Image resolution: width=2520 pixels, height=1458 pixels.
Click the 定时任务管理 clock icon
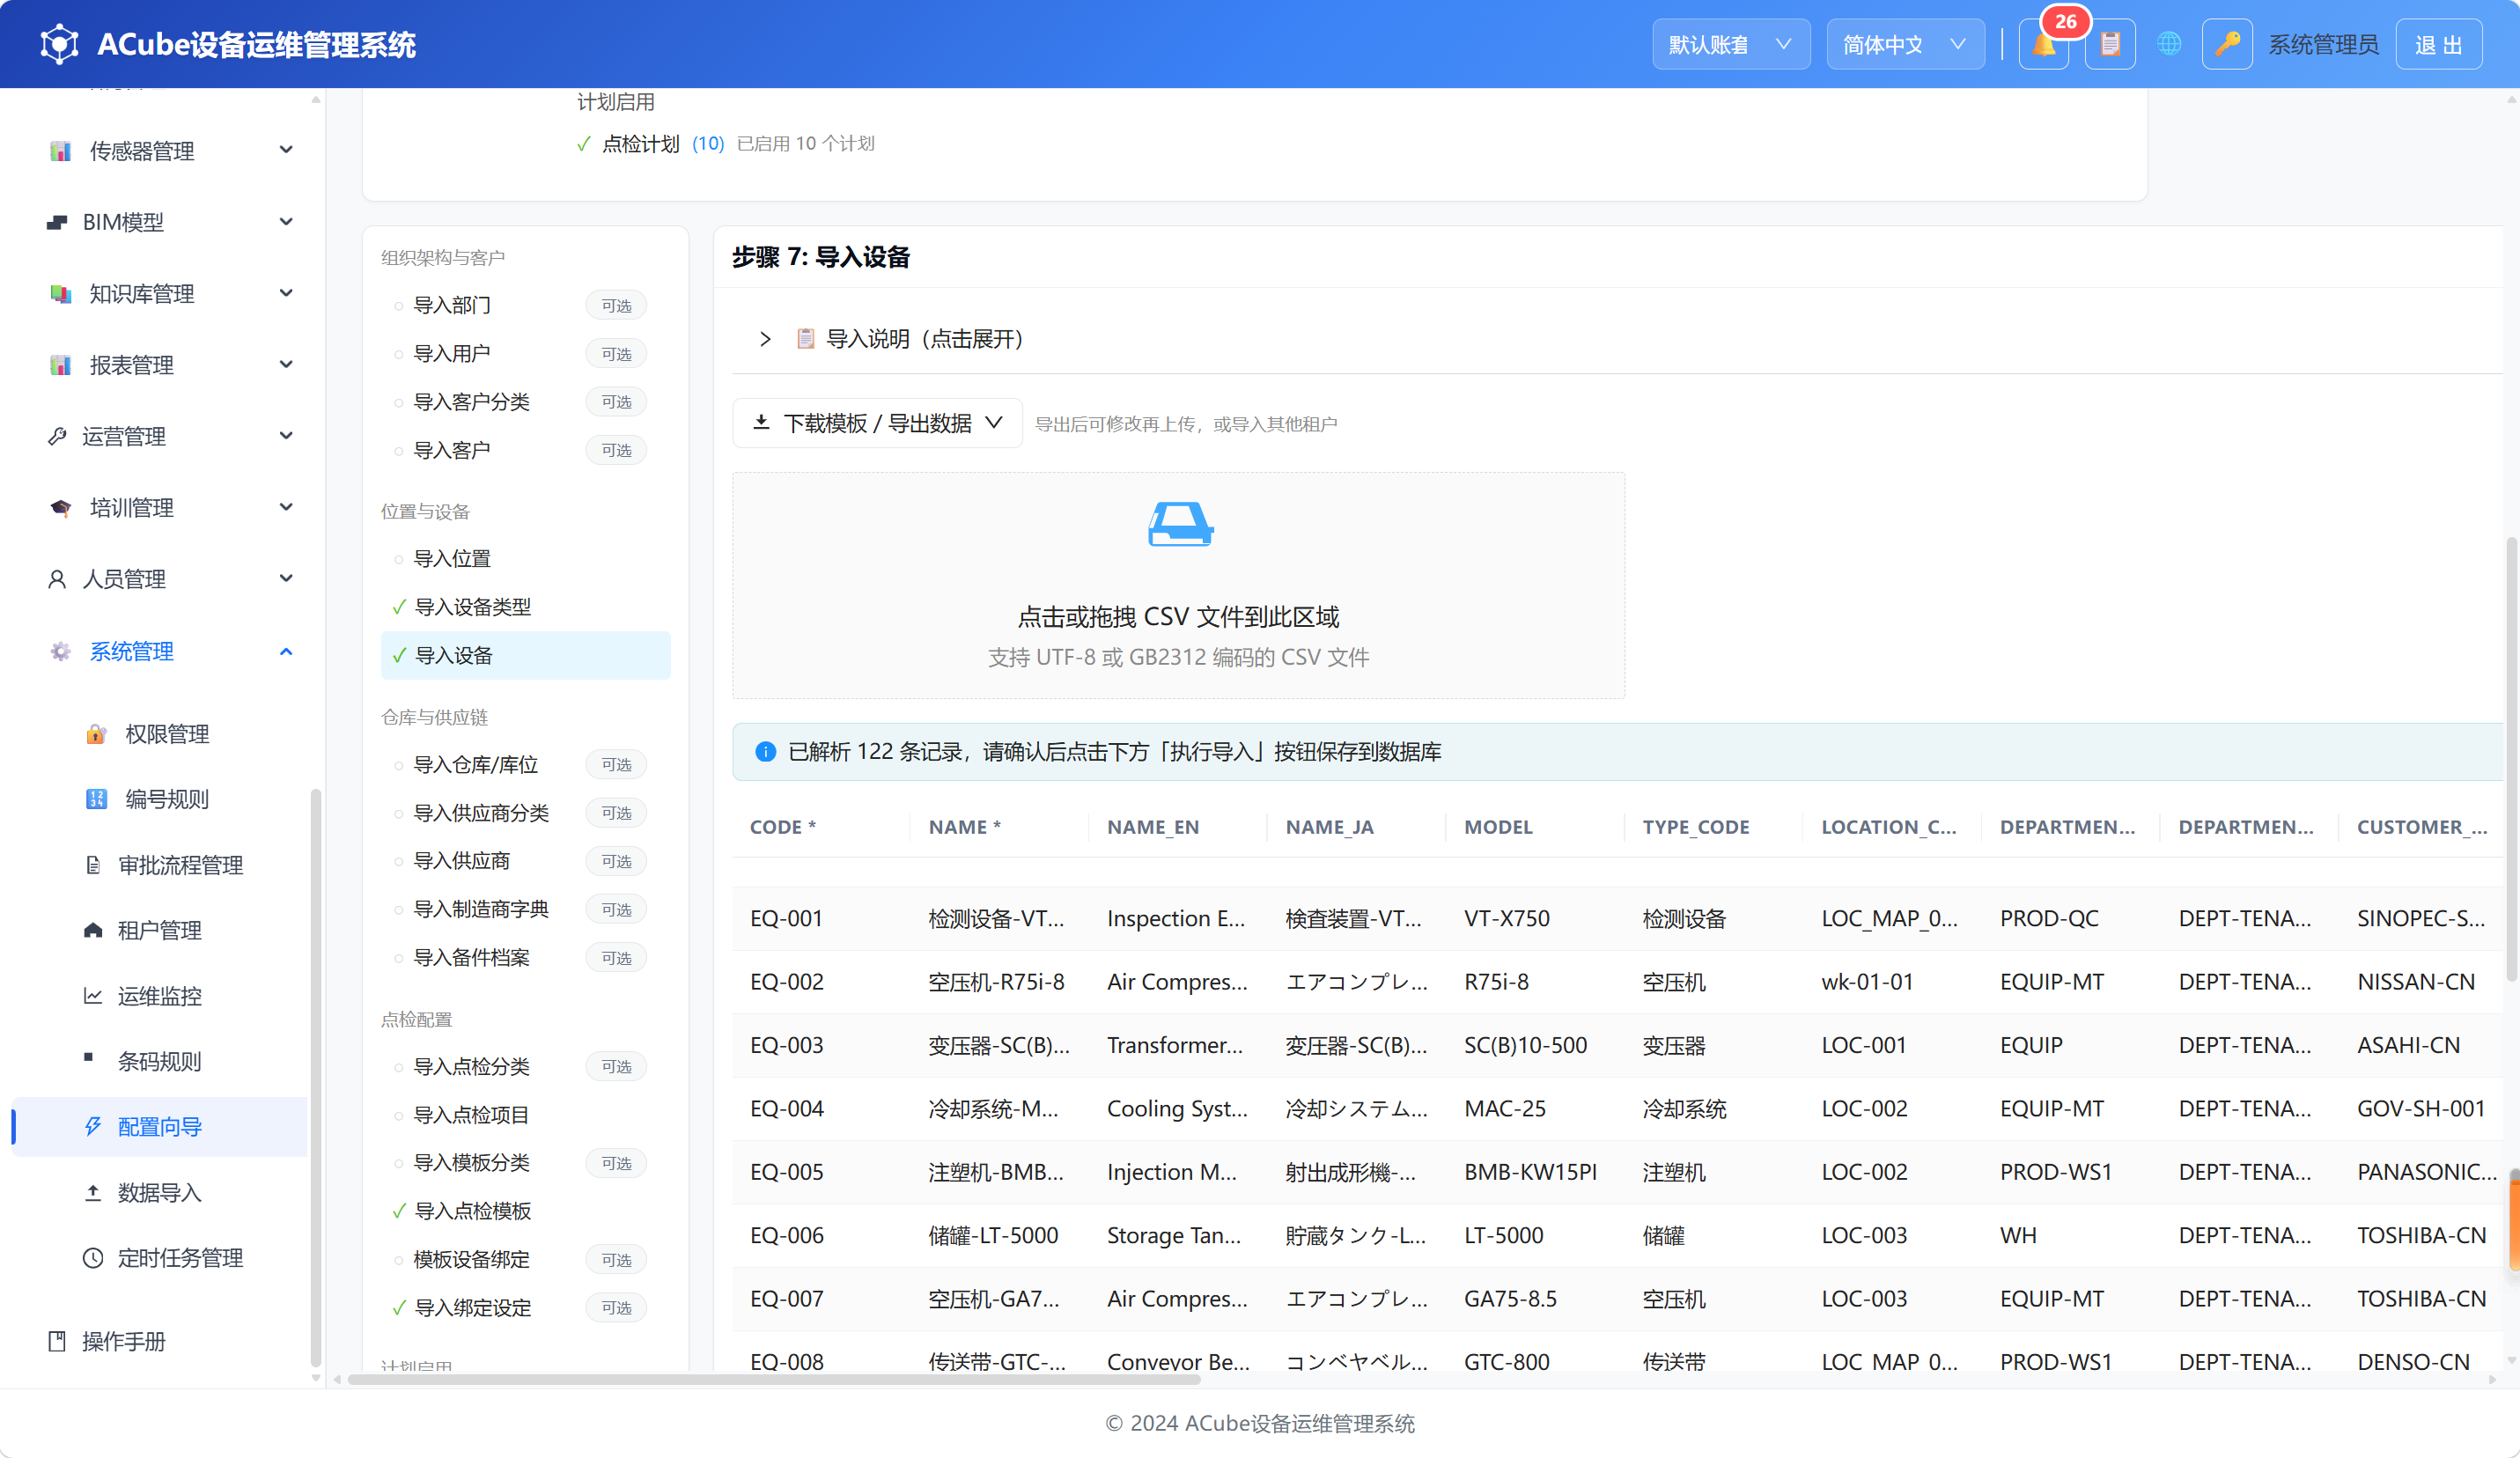tap(93, 1258)
